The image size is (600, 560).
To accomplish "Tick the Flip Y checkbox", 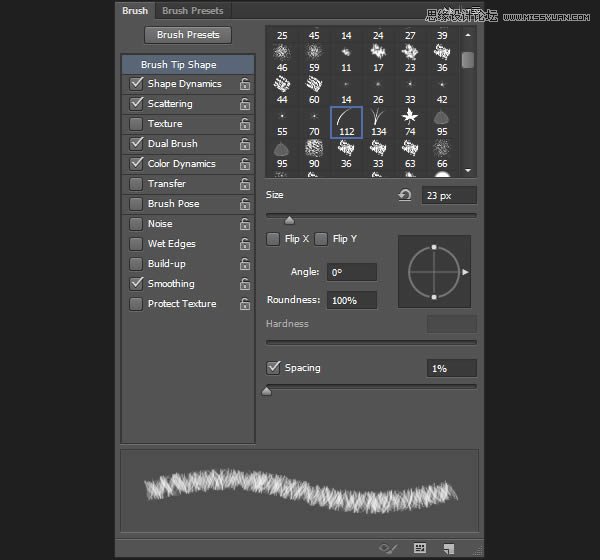I will 321,239.
